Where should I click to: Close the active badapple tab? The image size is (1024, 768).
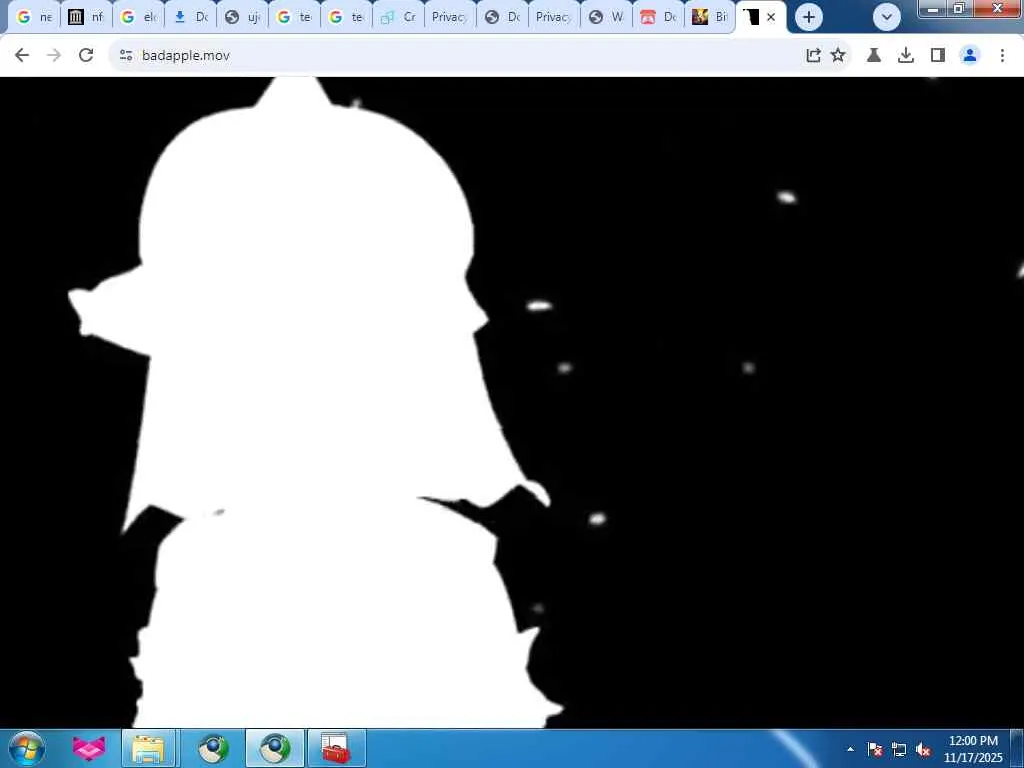pos(771,17)
